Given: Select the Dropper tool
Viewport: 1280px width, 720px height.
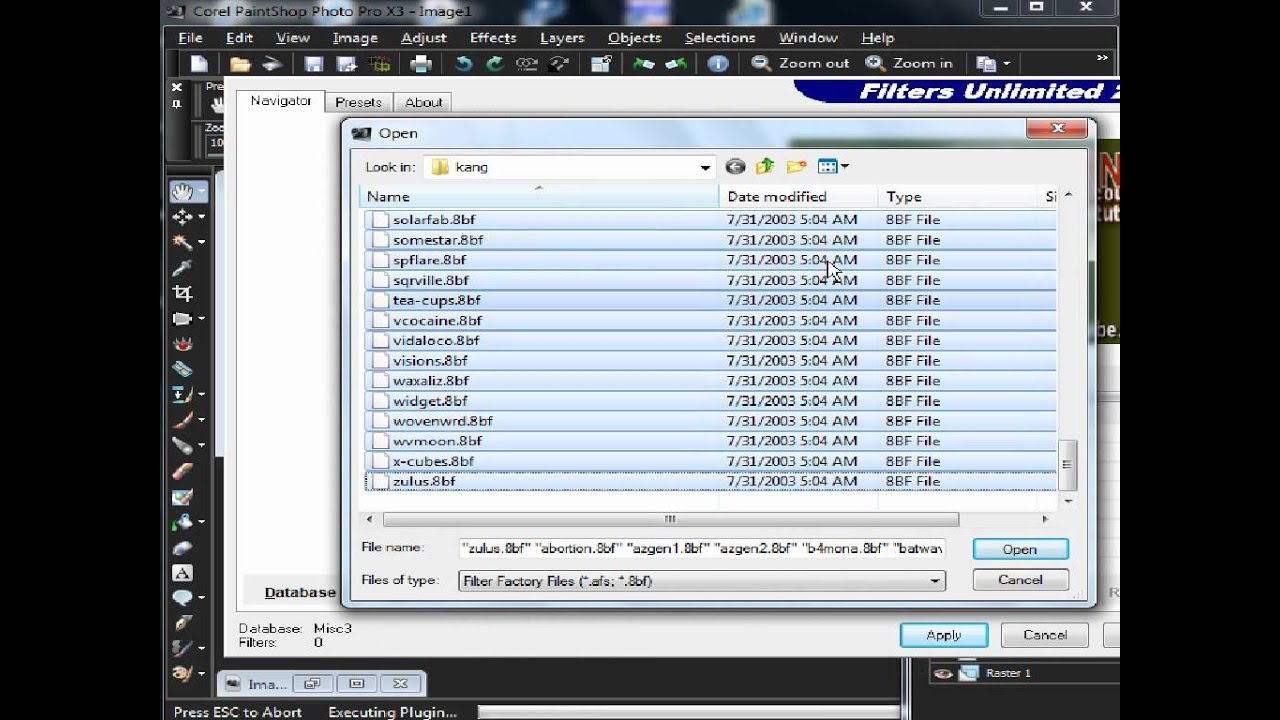Looking at the screenshot, I should 182,267.
